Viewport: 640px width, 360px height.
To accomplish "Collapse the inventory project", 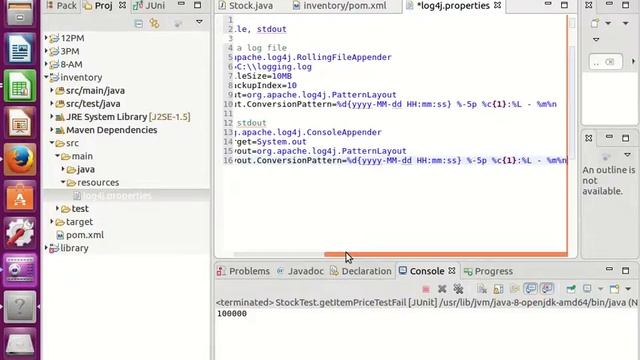I will tap(46, 77).
